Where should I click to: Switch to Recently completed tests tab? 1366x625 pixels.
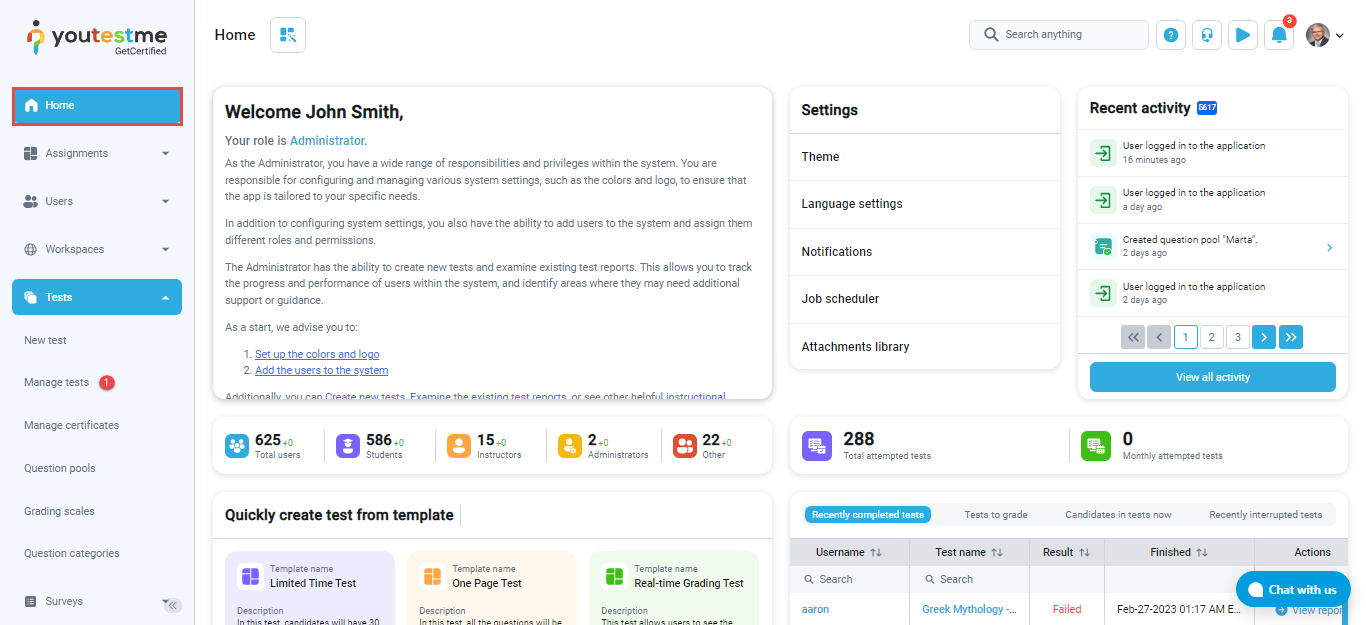tap(868, 515)
